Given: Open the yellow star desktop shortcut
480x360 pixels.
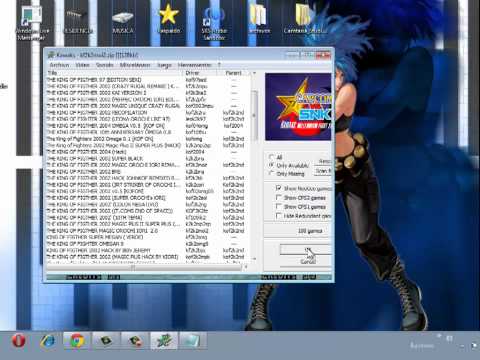Looking at the screenshot, I should (169, 19).
